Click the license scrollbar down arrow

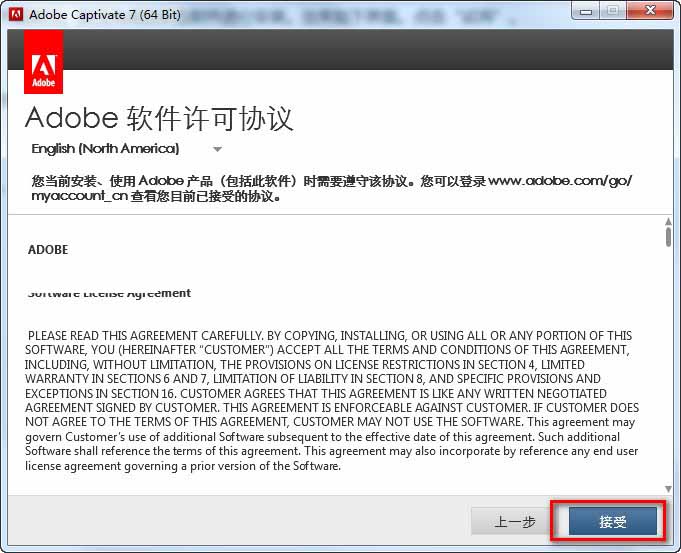pyautogui.click(x=668, y=489)
